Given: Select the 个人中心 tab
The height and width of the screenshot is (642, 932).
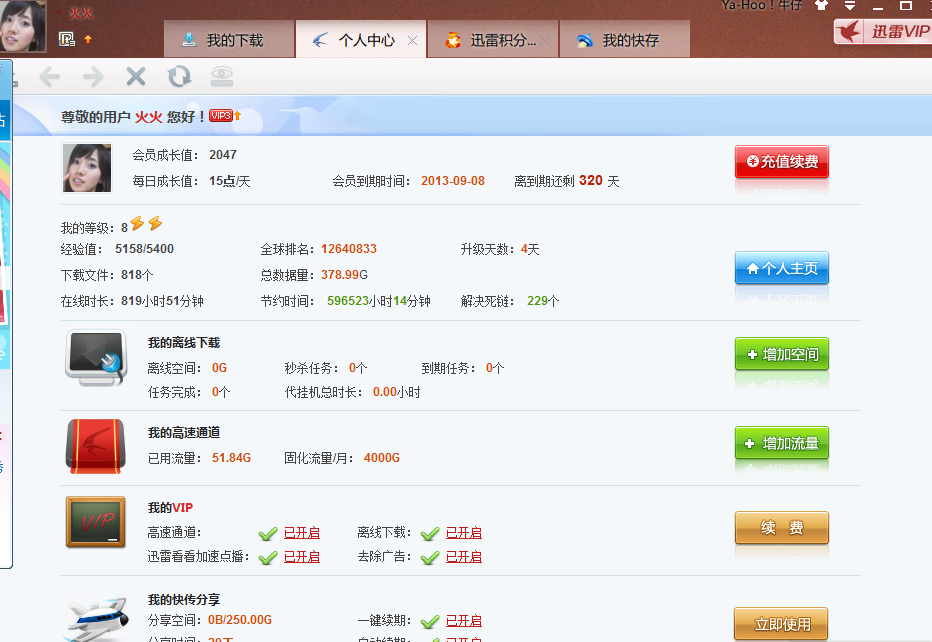Looking at the screenshot, I should (x=360, y=40).
